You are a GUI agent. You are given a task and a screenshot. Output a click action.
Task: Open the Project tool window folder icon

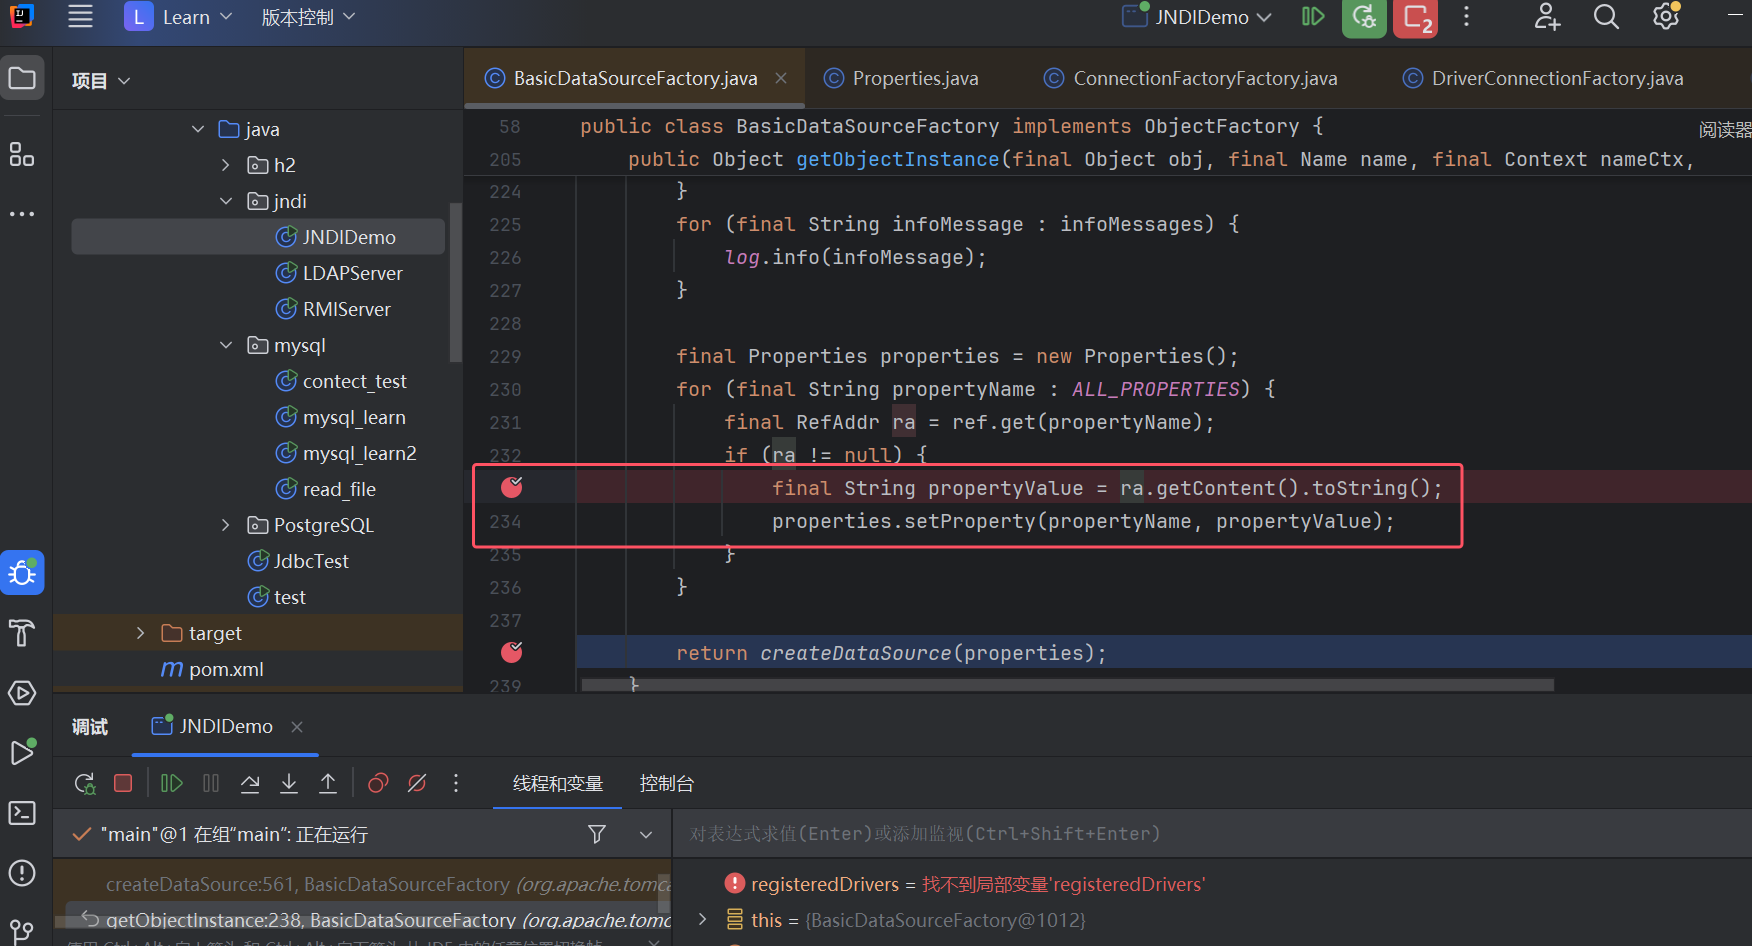(x=22, y=78)
